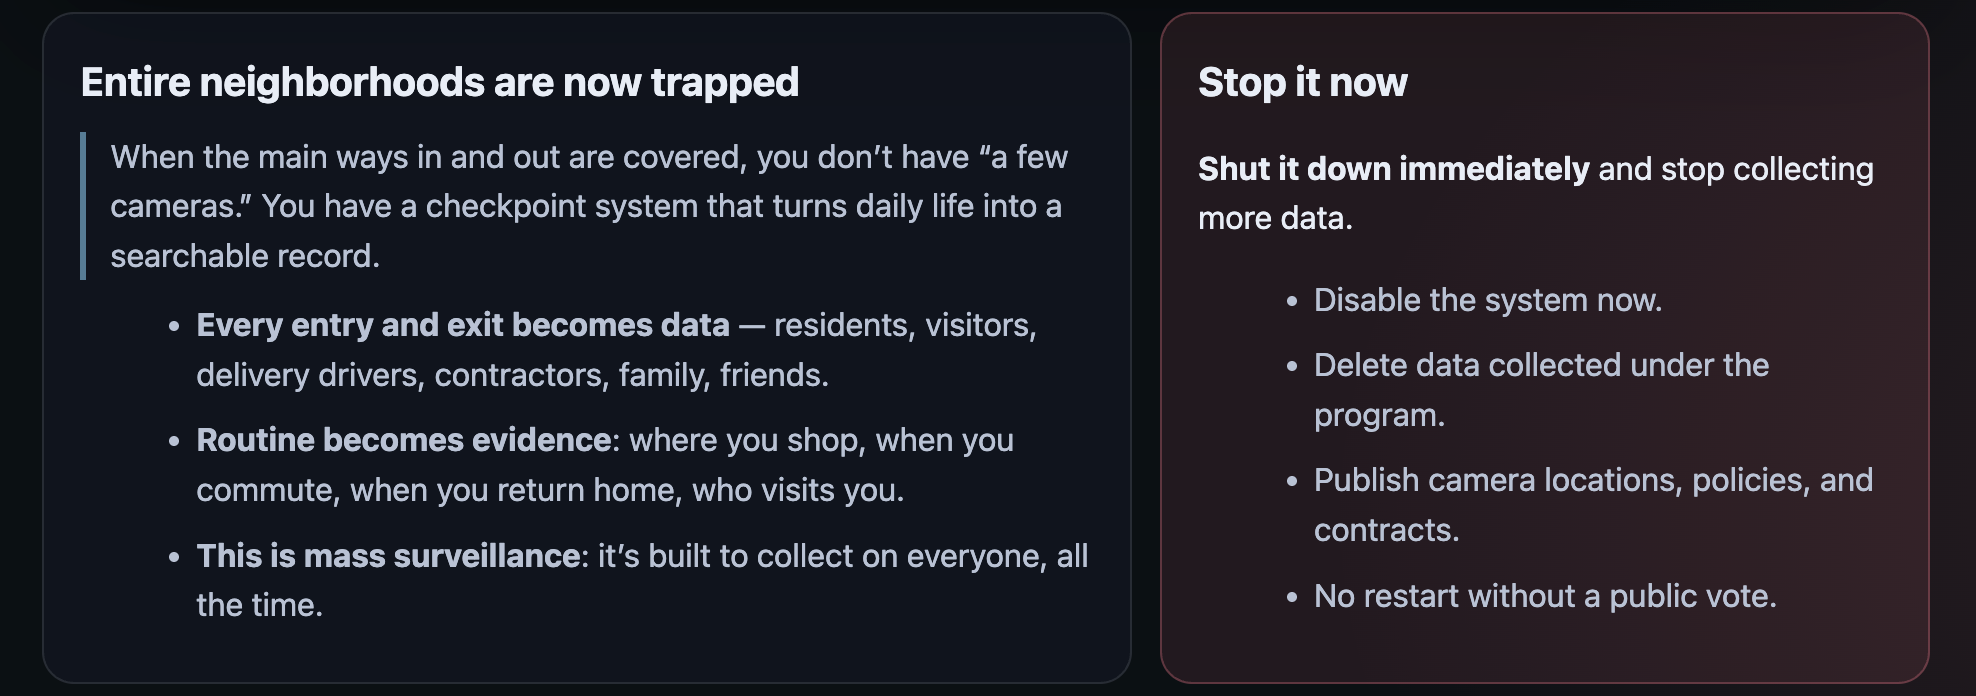Screen dimensions: 1976x696
Task: Click 'contracts.' text in red card
Action: pyautogui.click(x=1386, y=530)
